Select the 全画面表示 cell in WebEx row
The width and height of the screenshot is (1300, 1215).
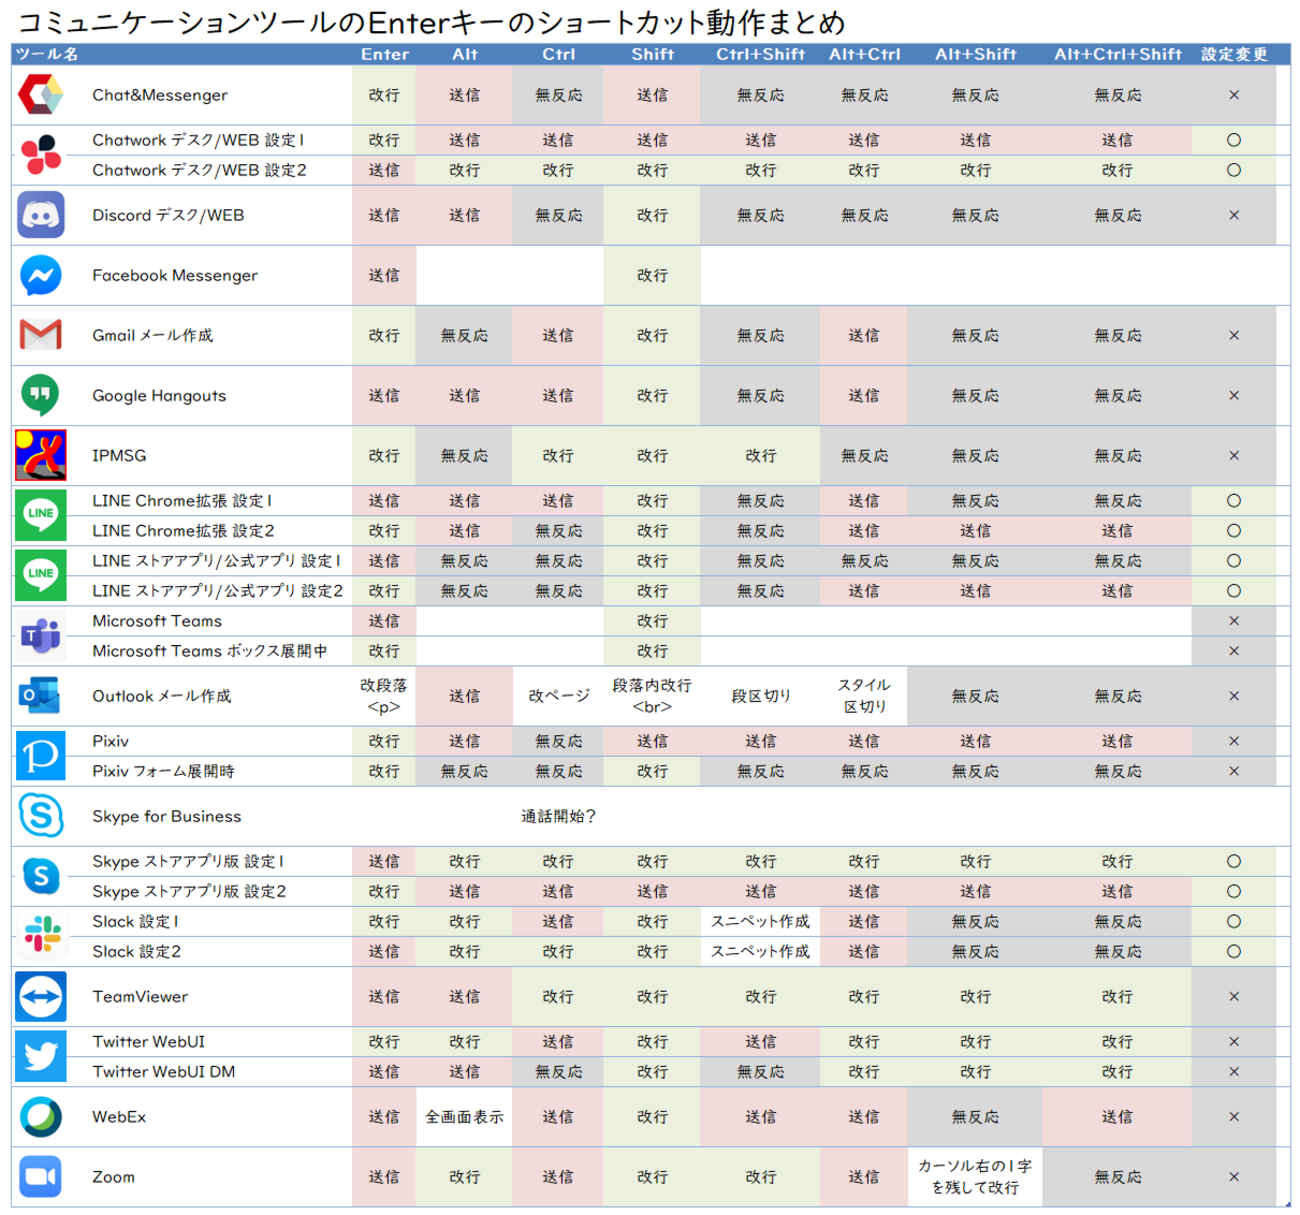(464, 1116)
